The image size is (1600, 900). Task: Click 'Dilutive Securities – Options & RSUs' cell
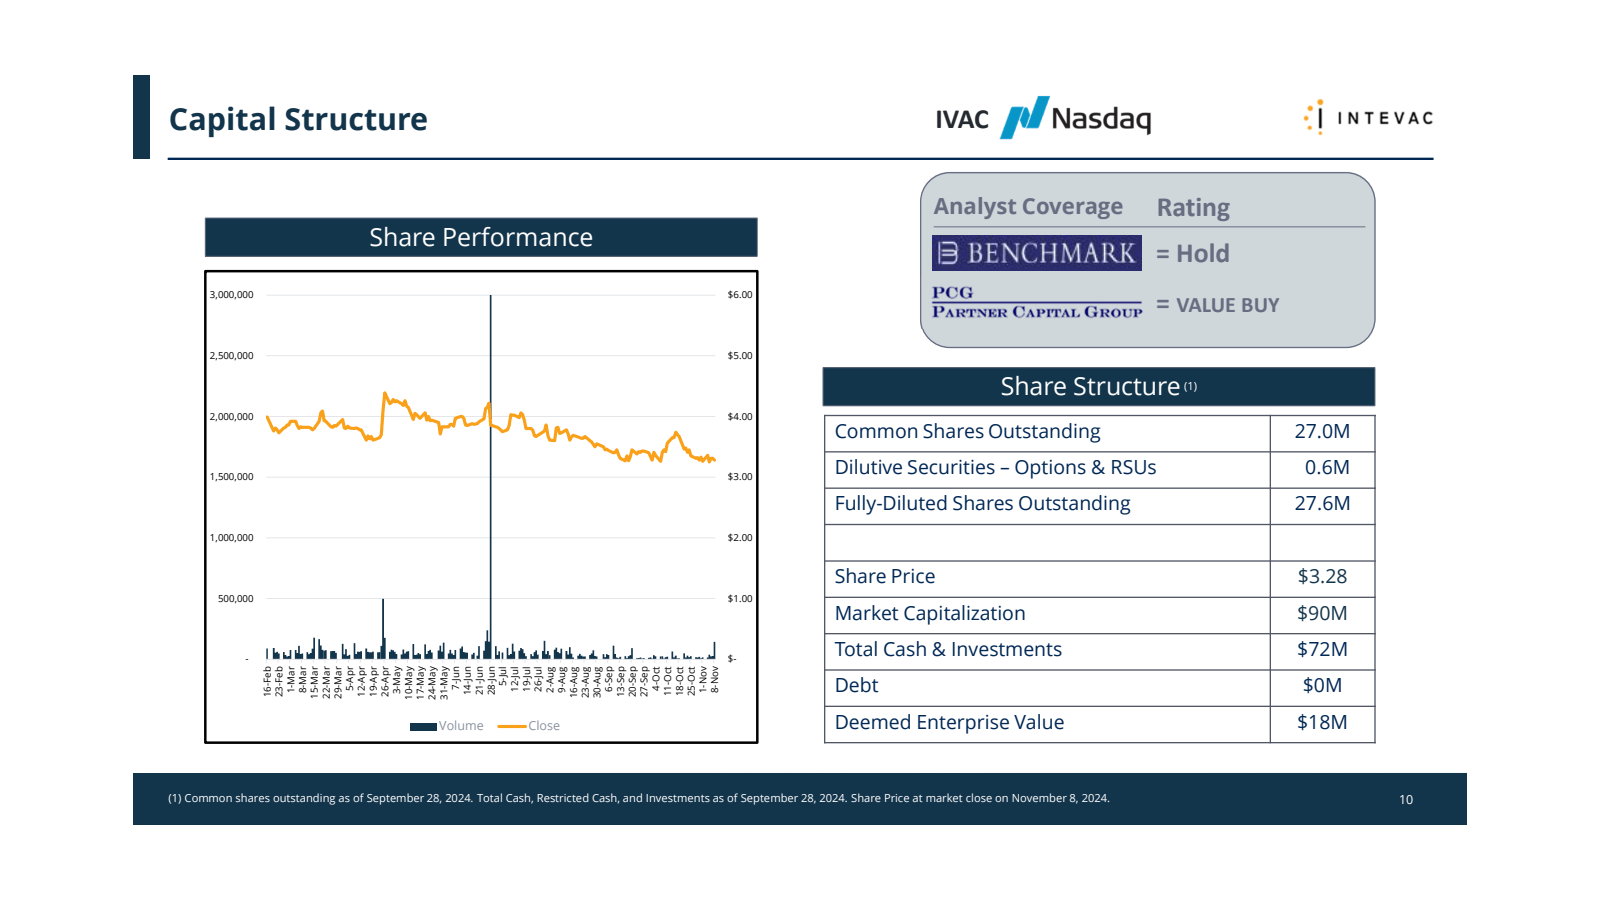click(x=1047, y=469)
